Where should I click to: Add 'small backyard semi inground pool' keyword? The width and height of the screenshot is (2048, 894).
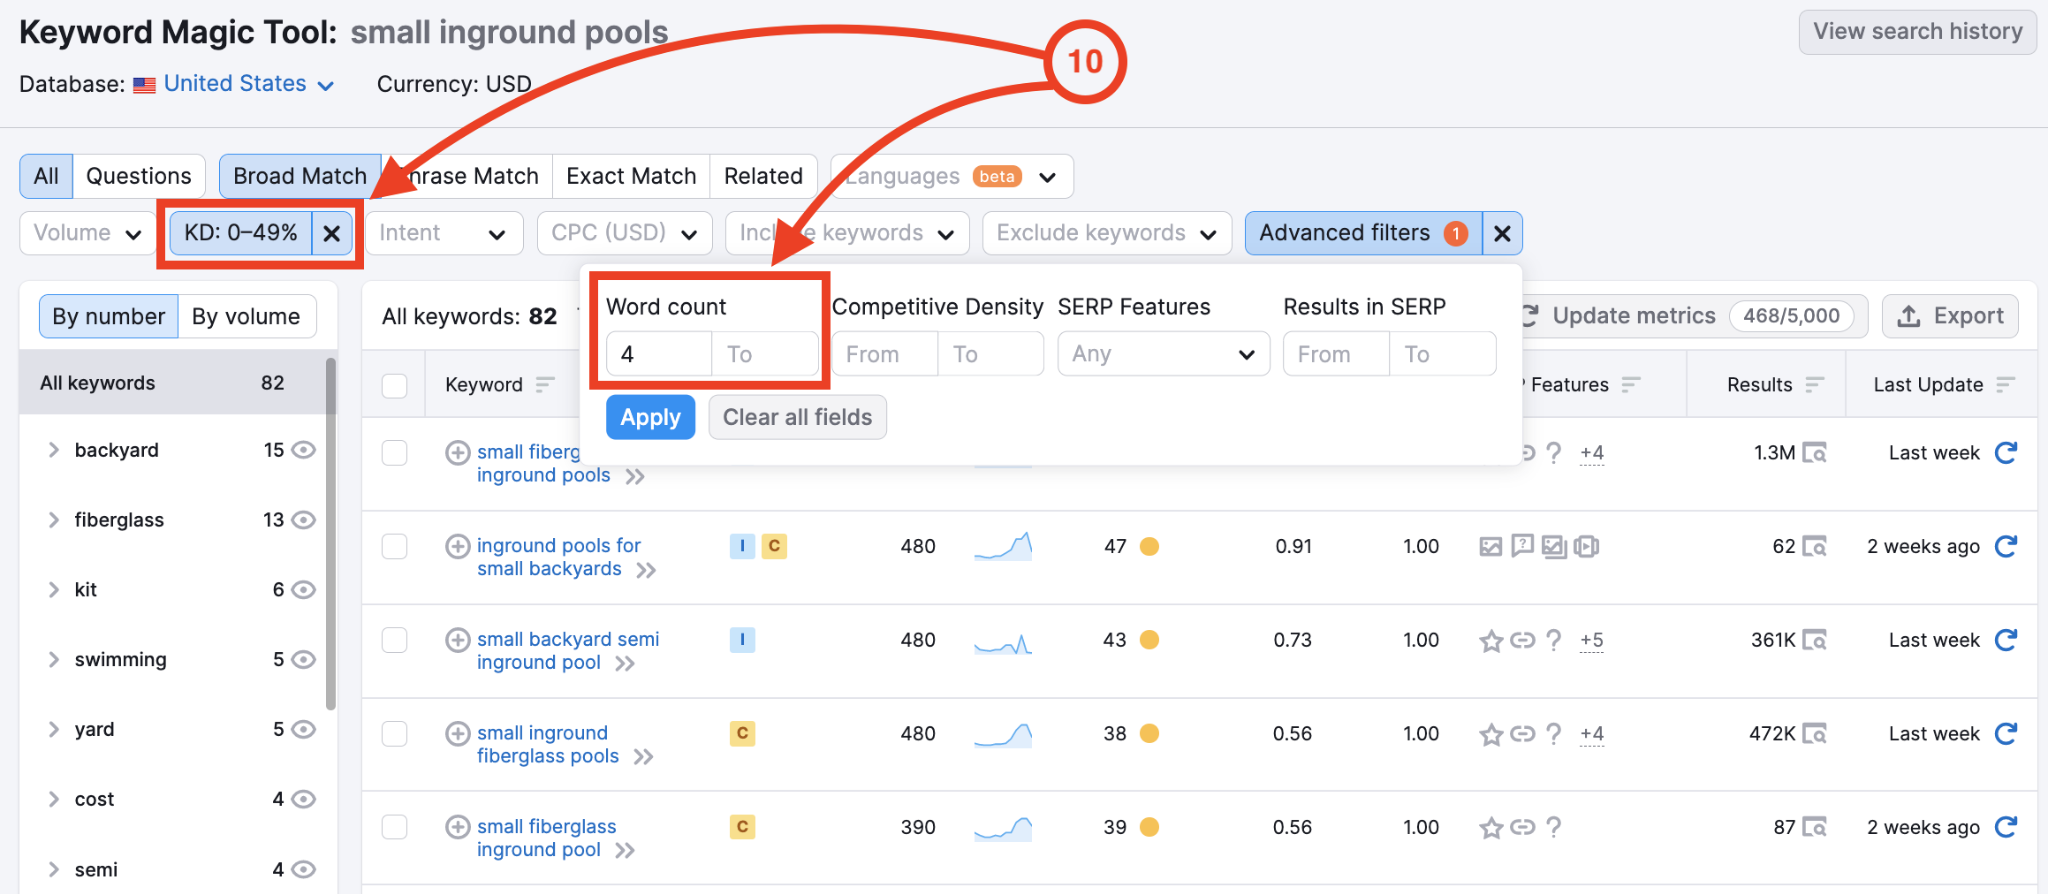pyautogui.click(x=457, y=639)
